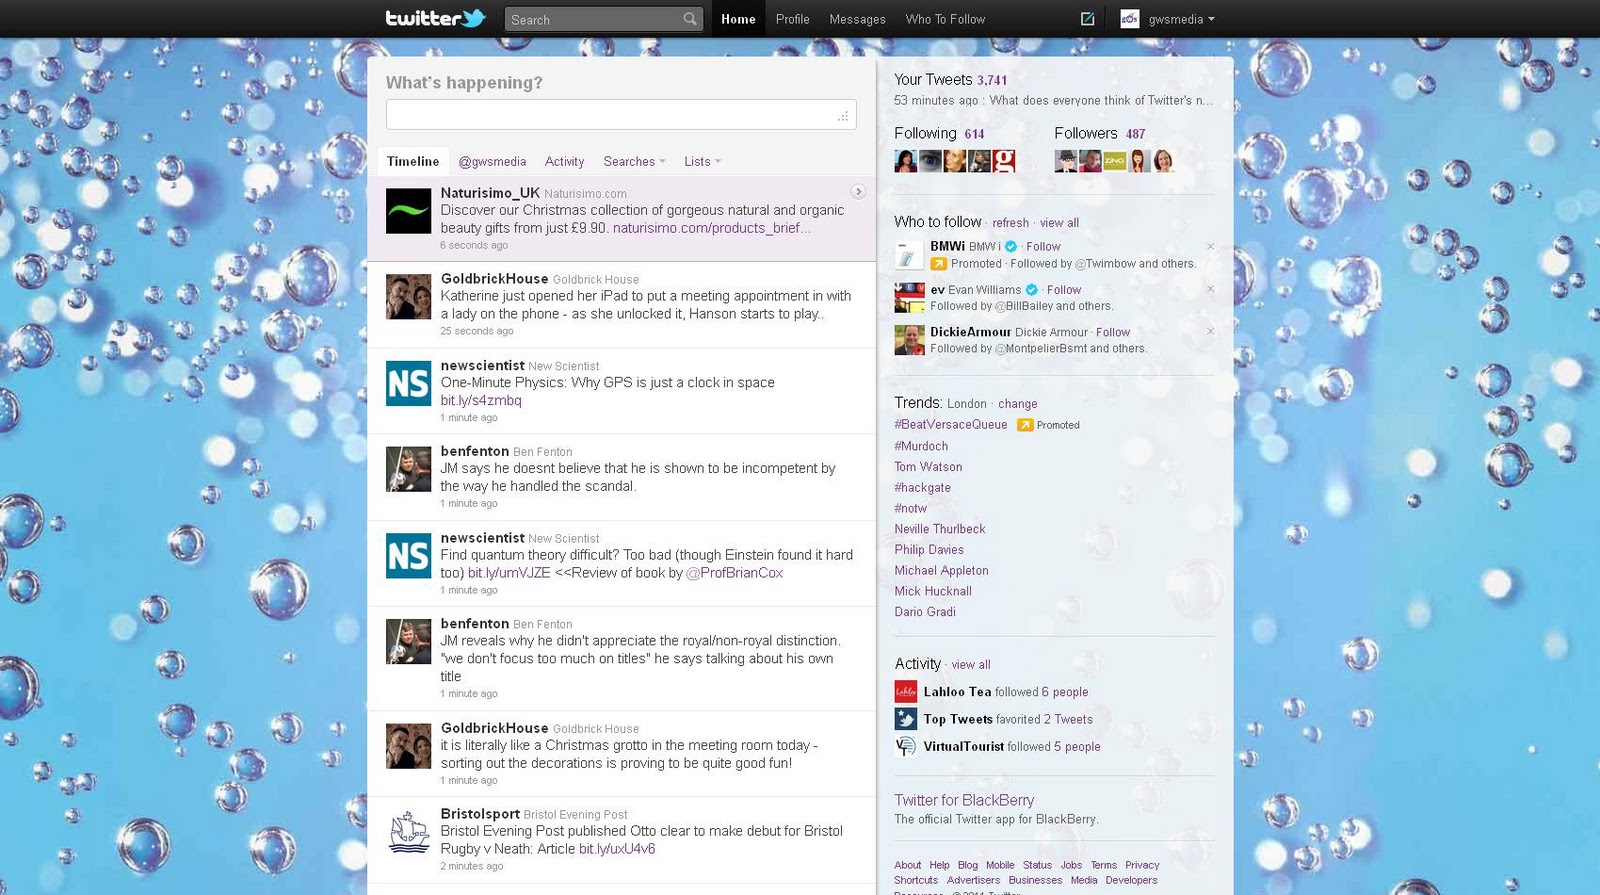
Task: Click Naturisimo_UK green wave avatar
Action: [408, 211]
